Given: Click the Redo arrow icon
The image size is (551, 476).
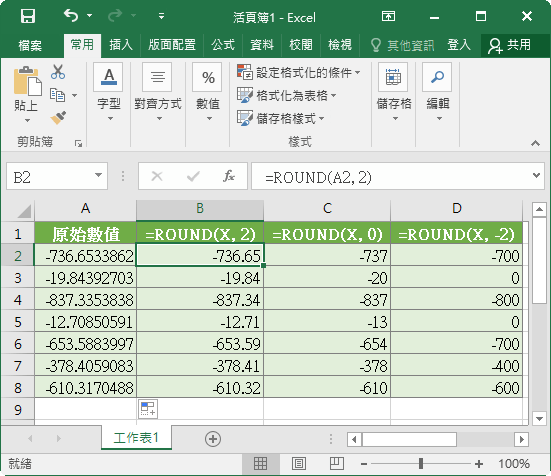Looking at the screenshot, I should (x=115, y=16).
